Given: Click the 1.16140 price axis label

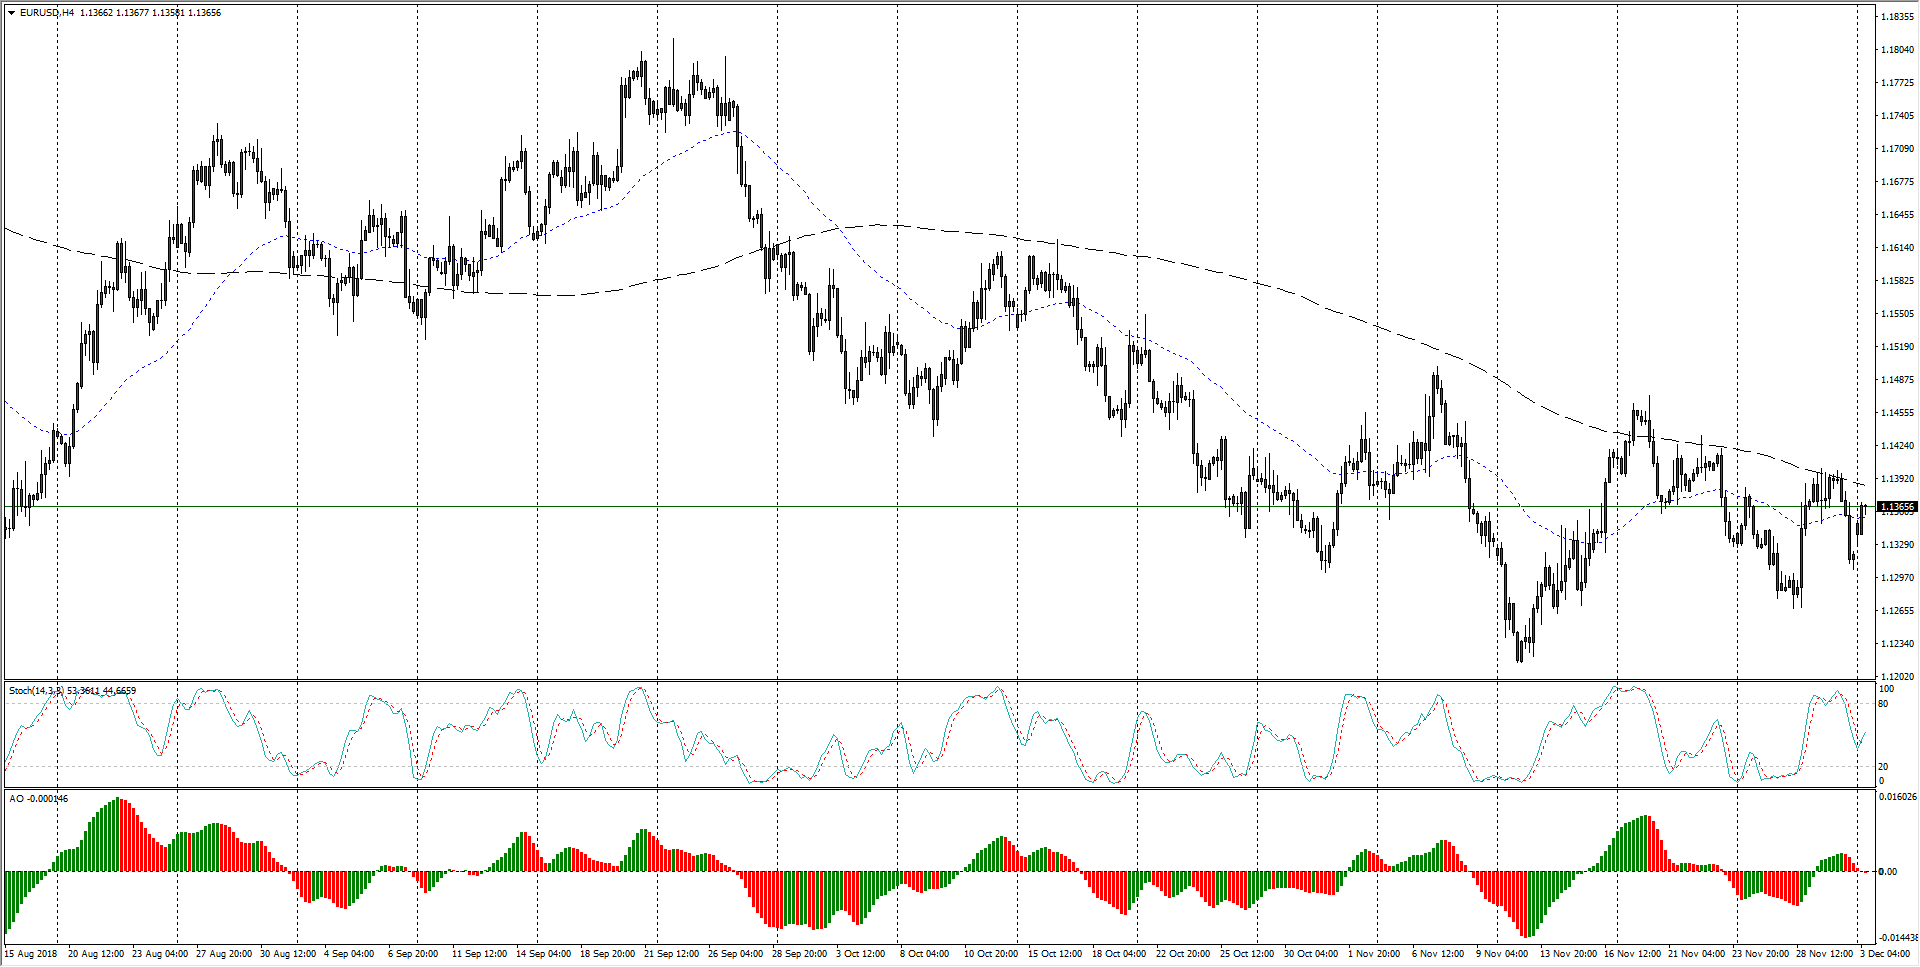Looking at the screenshot, I should click(1897, 248).
